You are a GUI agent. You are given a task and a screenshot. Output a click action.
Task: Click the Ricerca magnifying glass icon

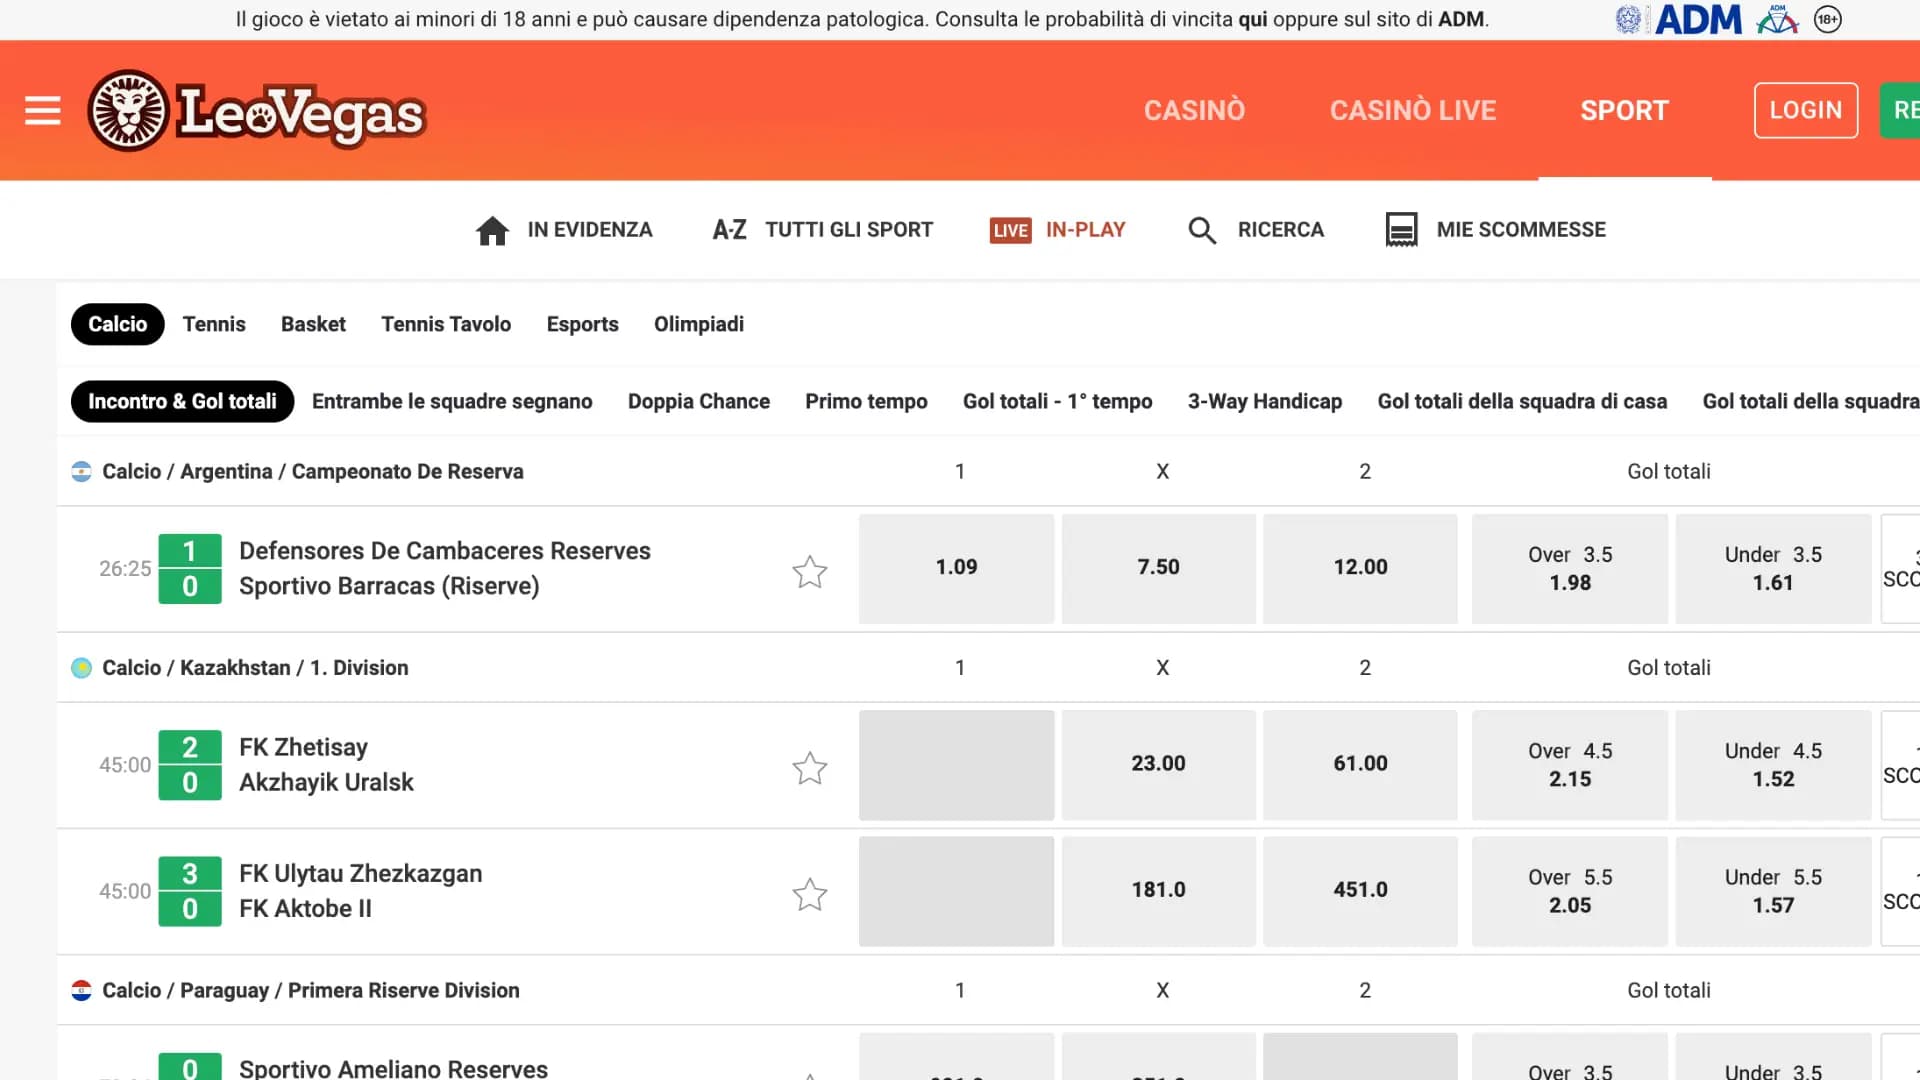(1202, 231)
